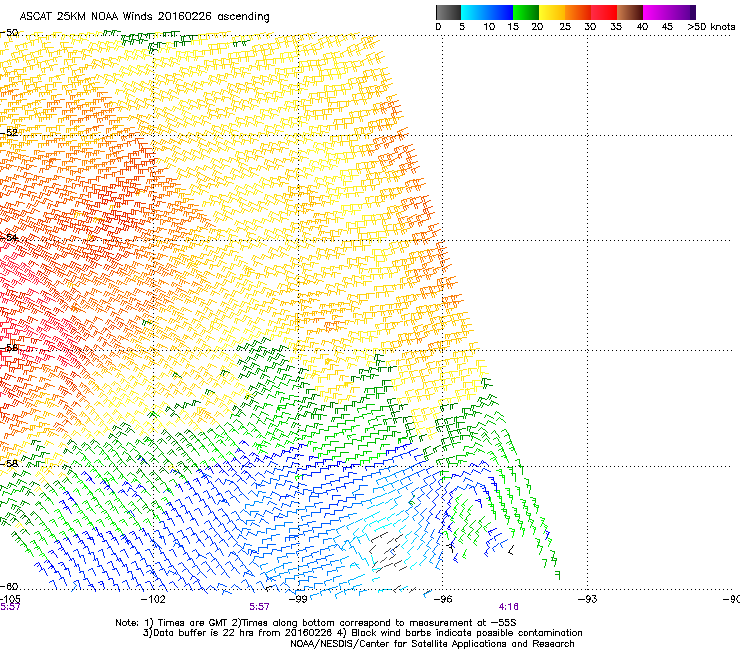Click the 'Data buffer is 22 hrs' note
Viewport: 740px width, 650px height.
coord(362,633)
